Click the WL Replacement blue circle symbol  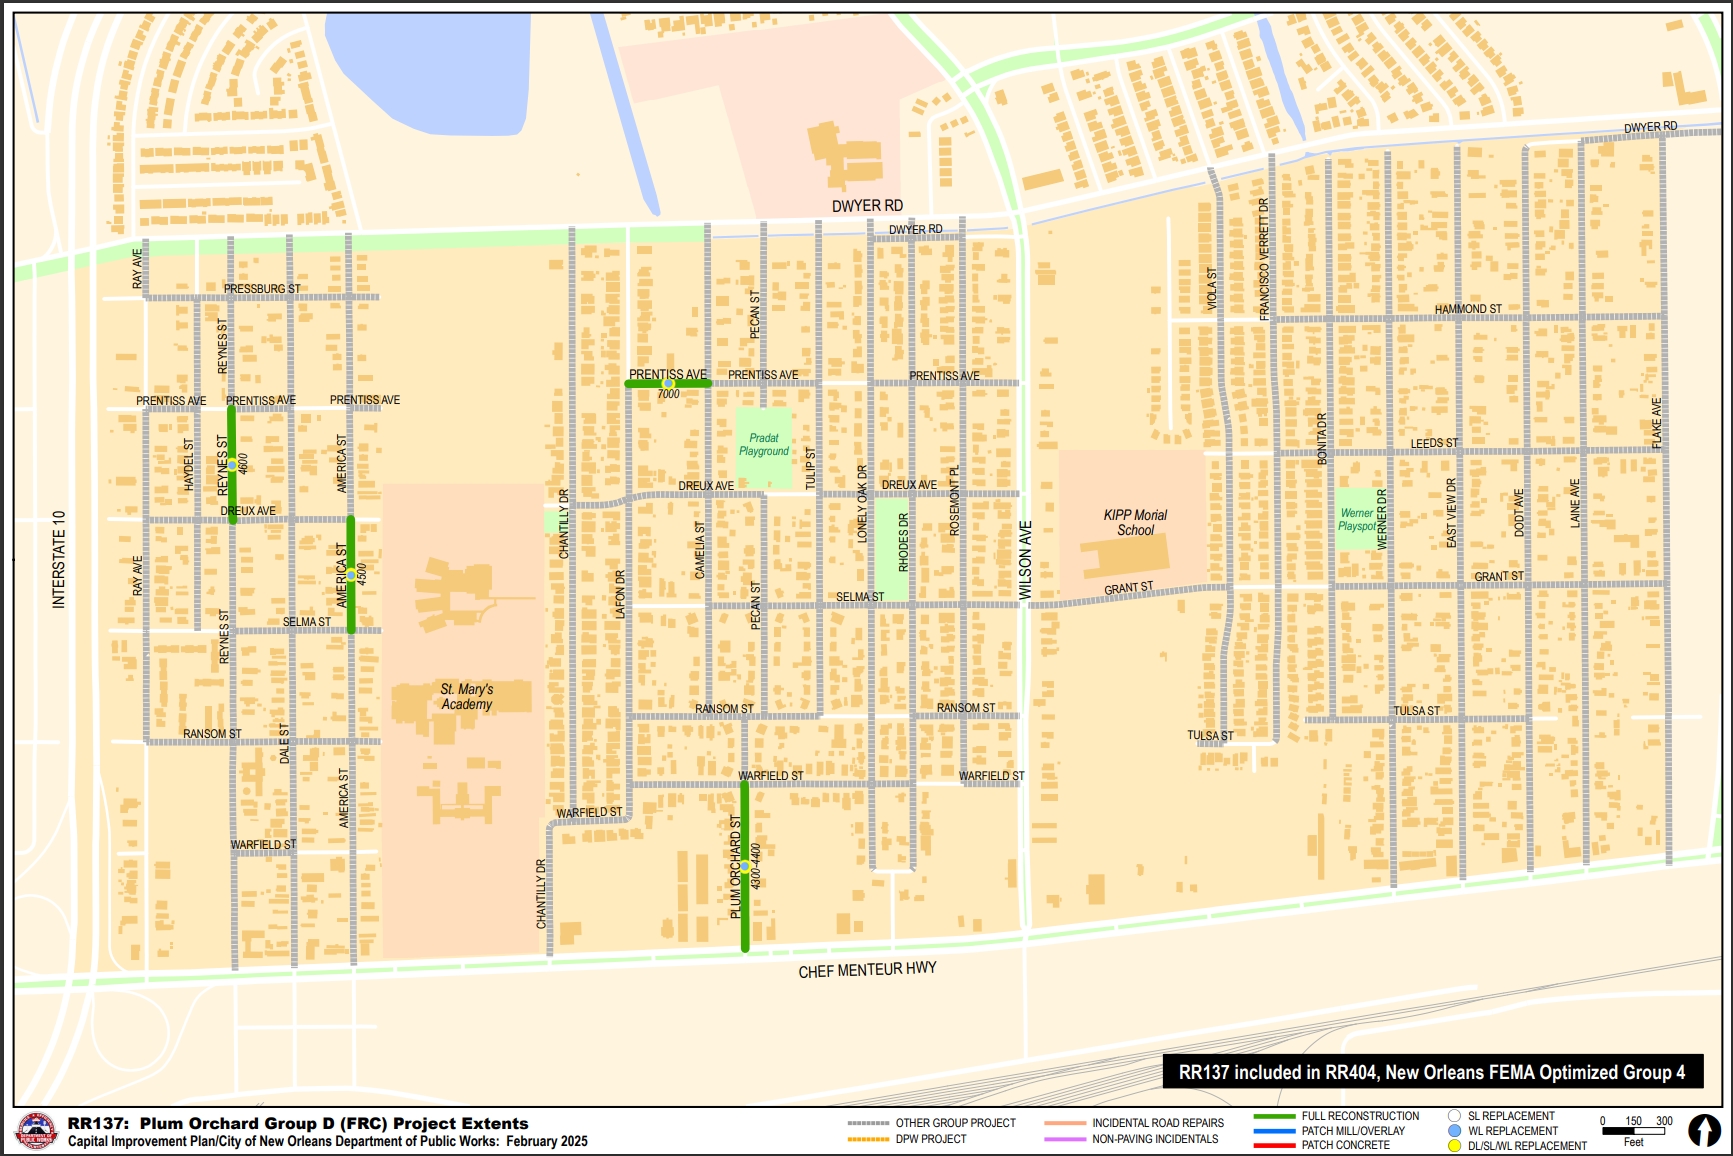[1453, 1131]
